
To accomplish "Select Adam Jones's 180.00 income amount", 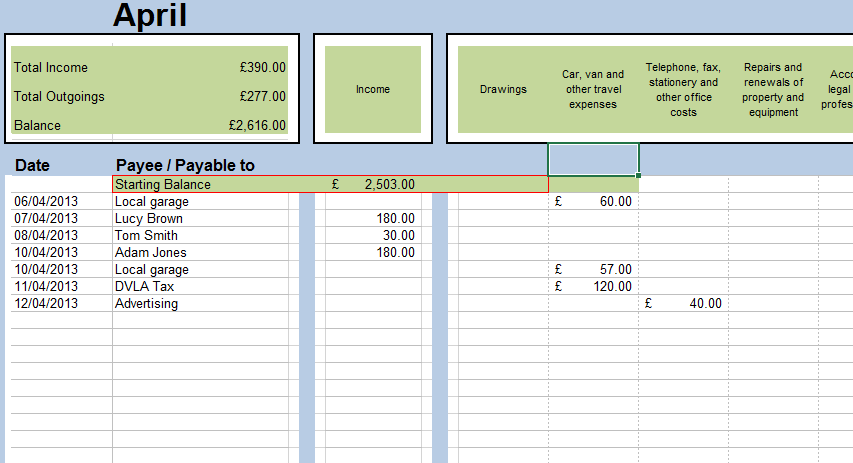I will [395, 252].
